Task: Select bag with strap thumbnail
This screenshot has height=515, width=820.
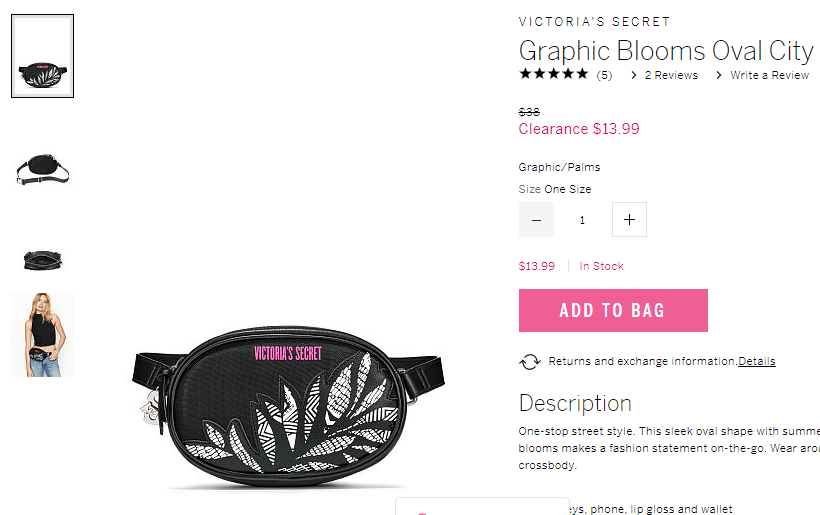Action: (x=42, y=169)
